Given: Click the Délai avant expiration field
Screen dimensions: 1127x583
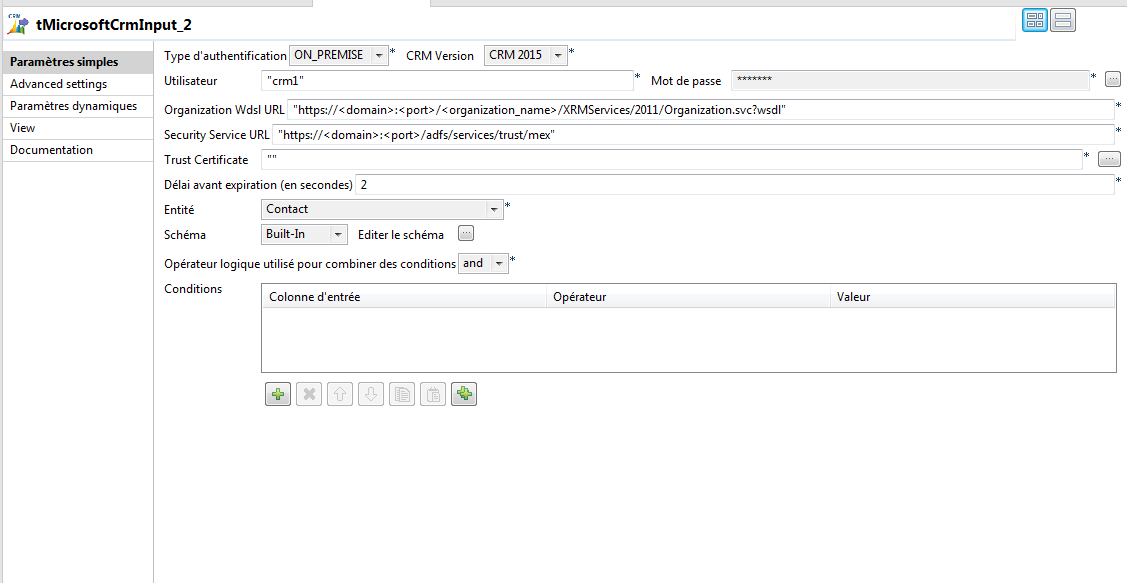Looking at the screenshot, I should pyautogui.click(x=735, y=185).
